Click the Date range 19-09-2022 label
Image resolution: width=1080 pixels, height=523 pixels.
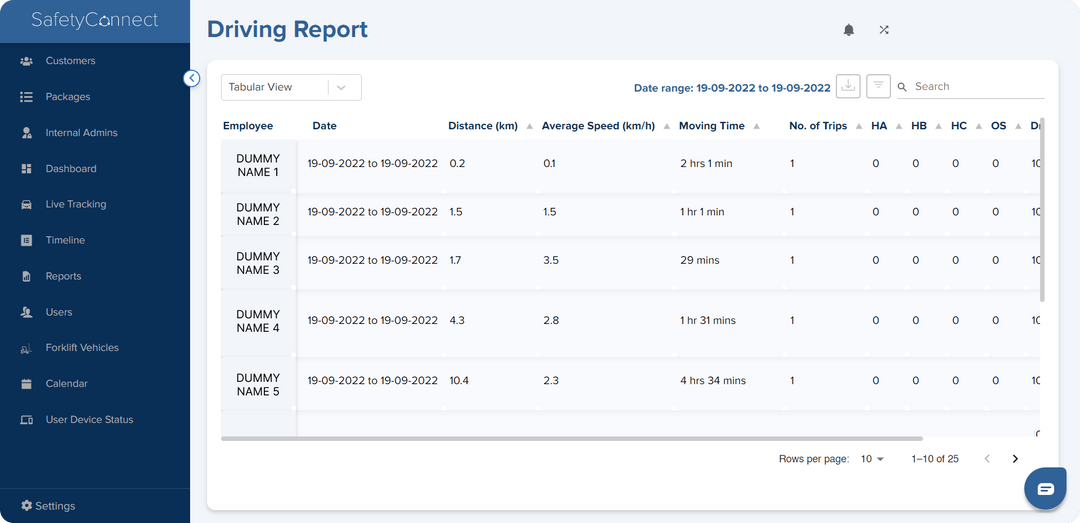(732, 88)
